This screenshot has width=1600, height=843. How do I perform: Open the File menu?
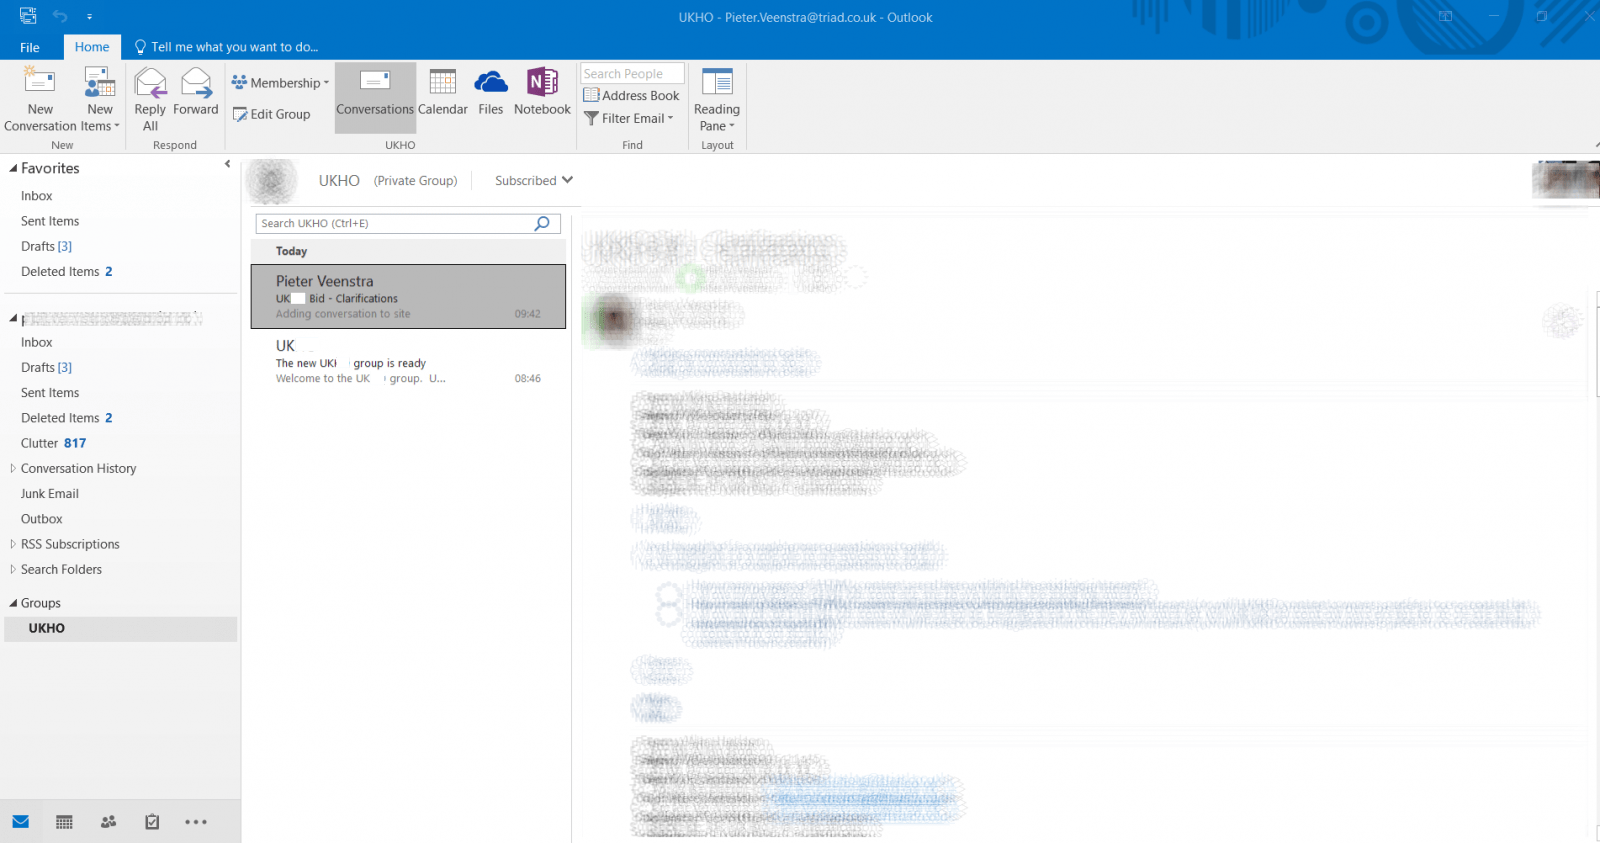pyautogui.click(x=30, y=47)
